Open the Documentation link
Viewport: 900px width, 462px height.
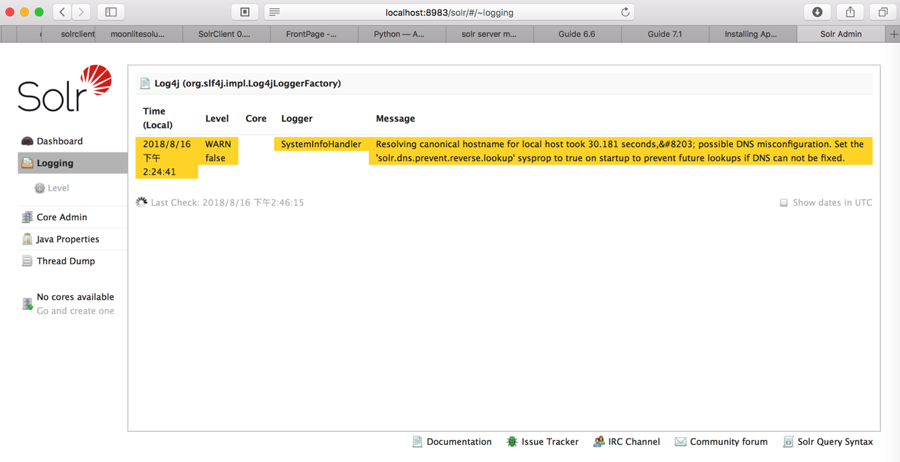click(x=459, y=442)
